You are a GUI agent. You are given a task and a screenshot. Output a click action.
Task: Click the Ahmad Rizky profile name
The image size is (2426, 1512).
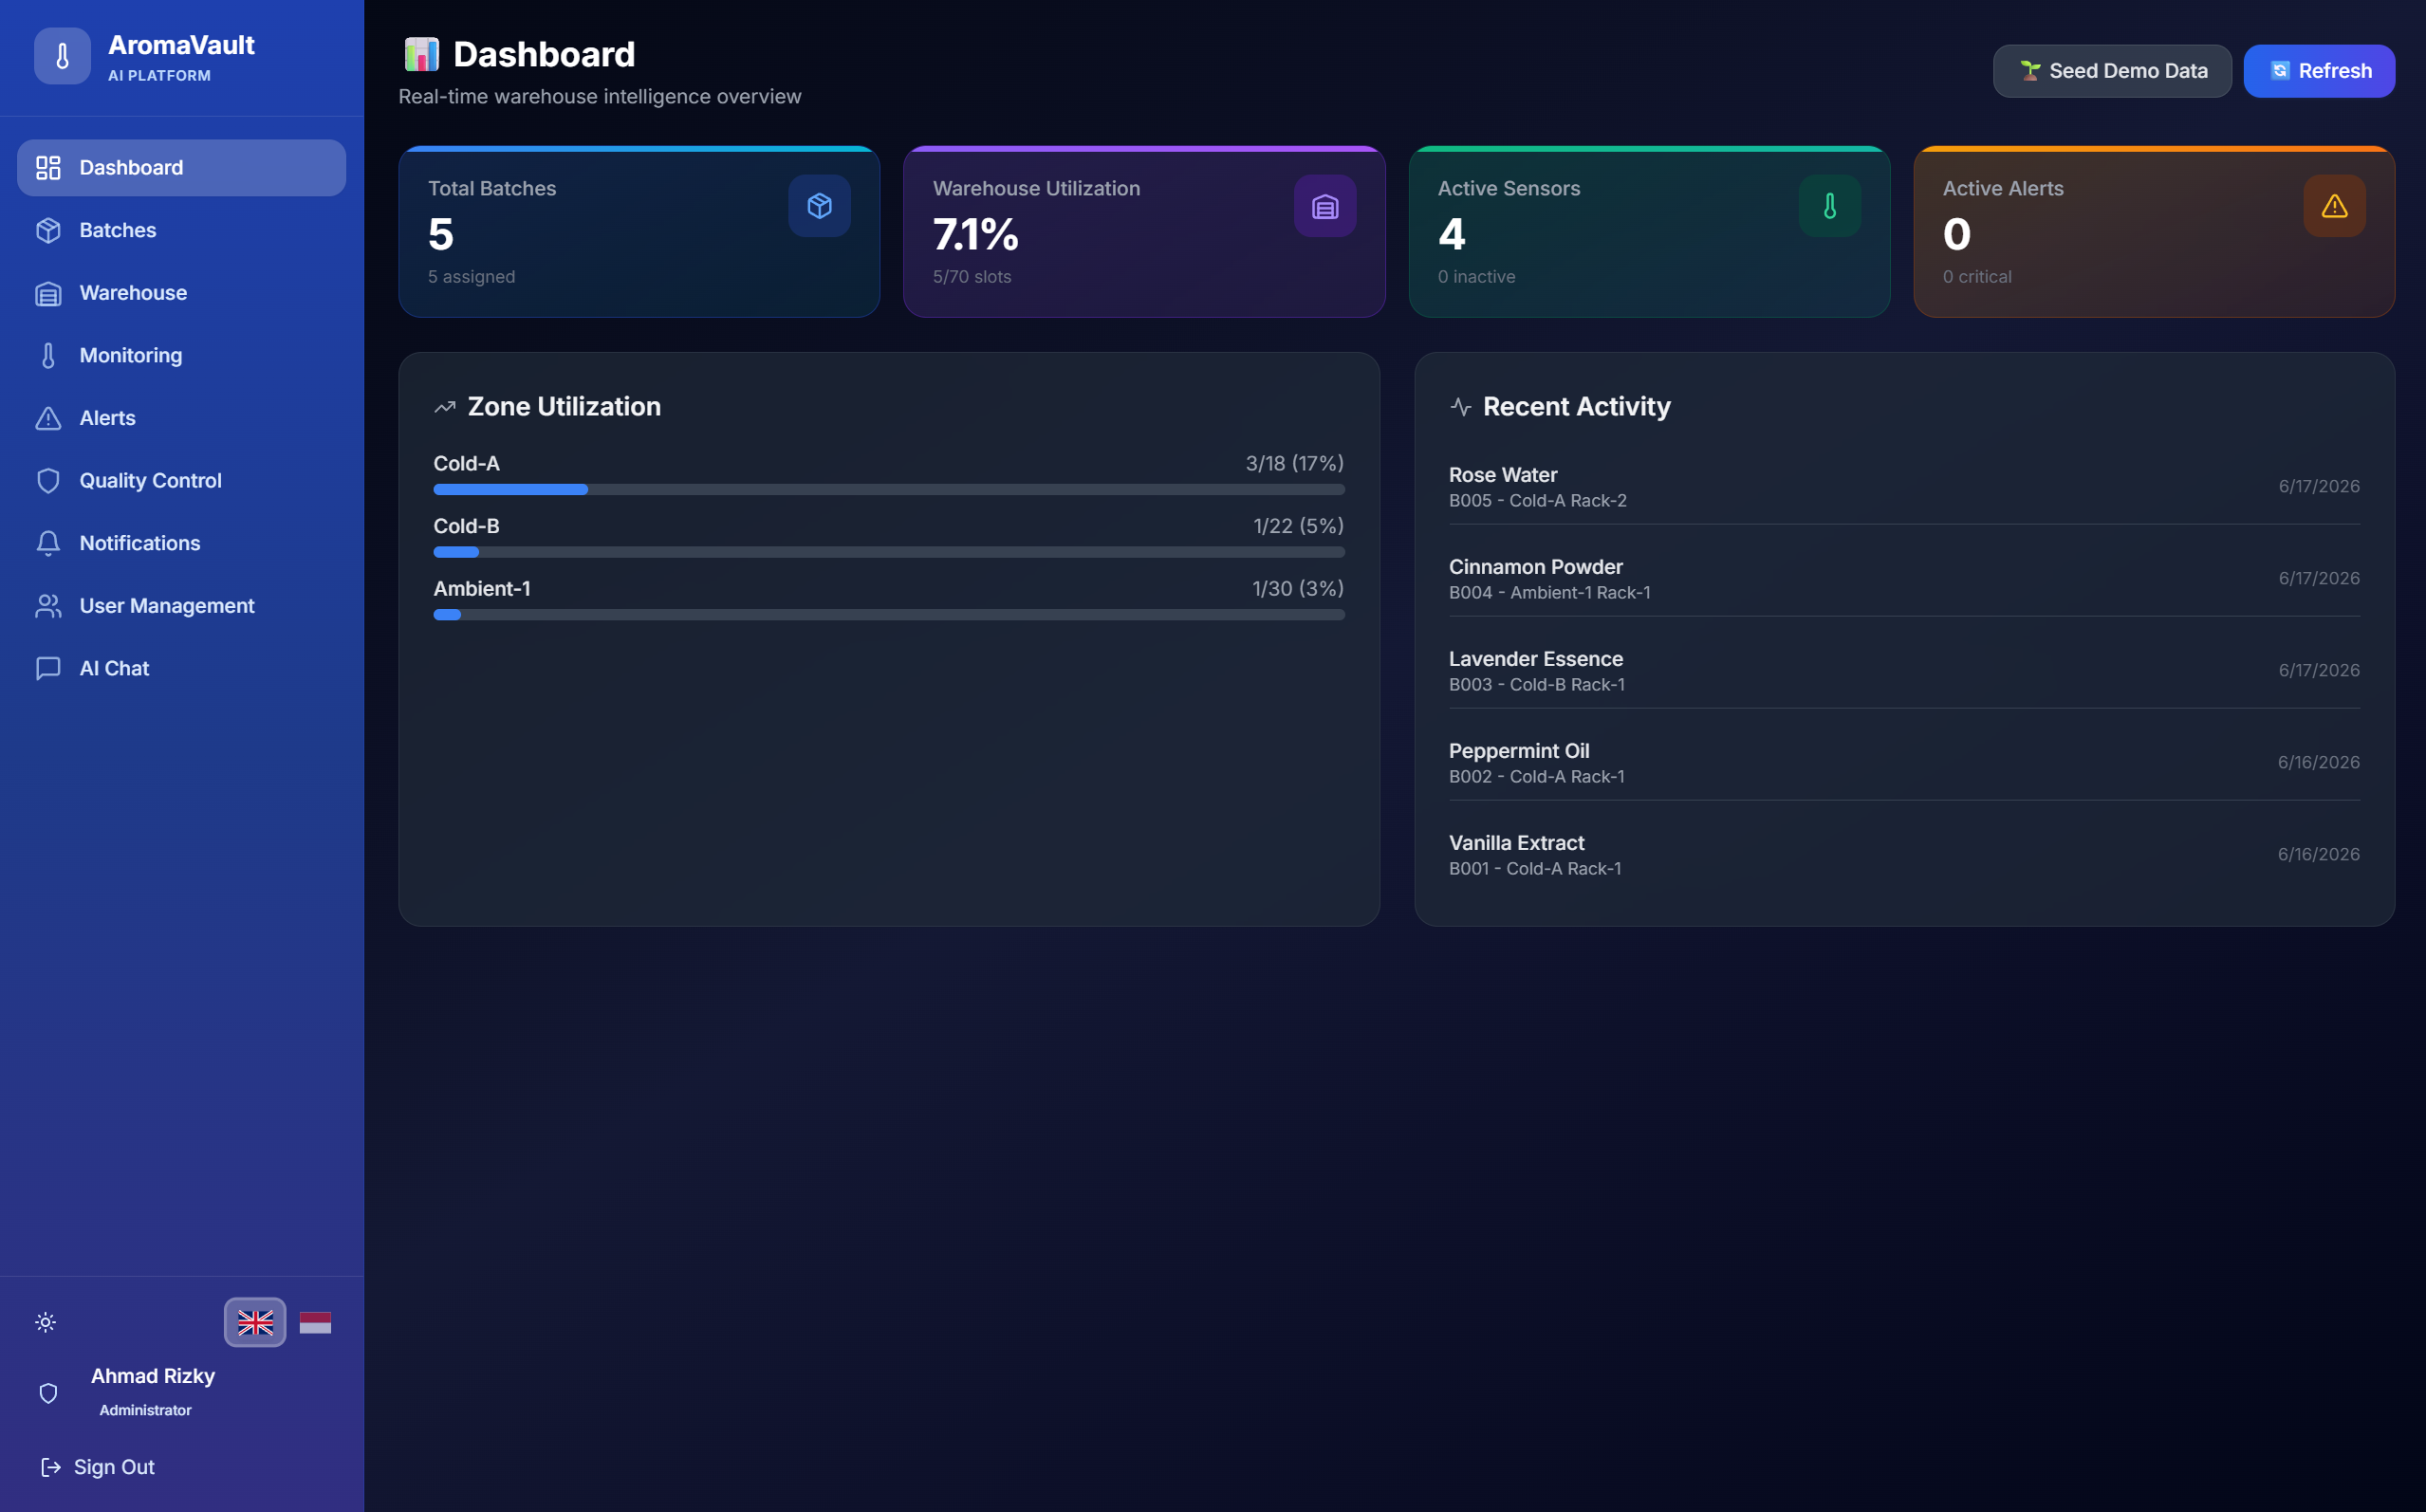coord(153,1376)
